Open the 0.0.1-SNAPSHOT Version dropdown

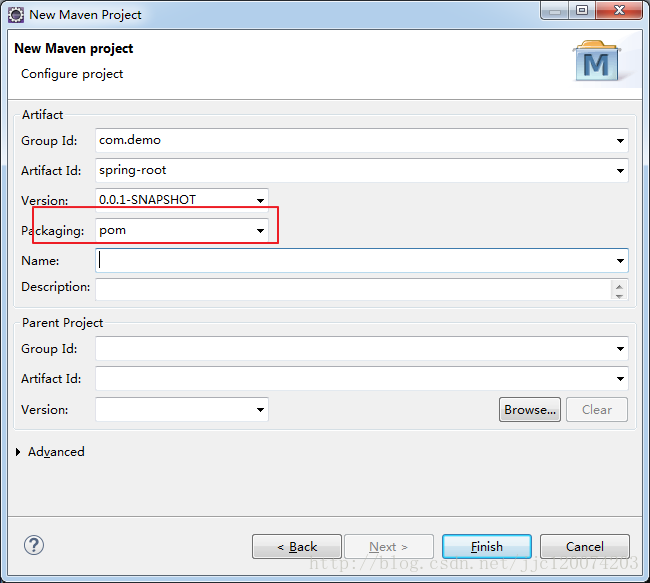(x=260, y=200)
